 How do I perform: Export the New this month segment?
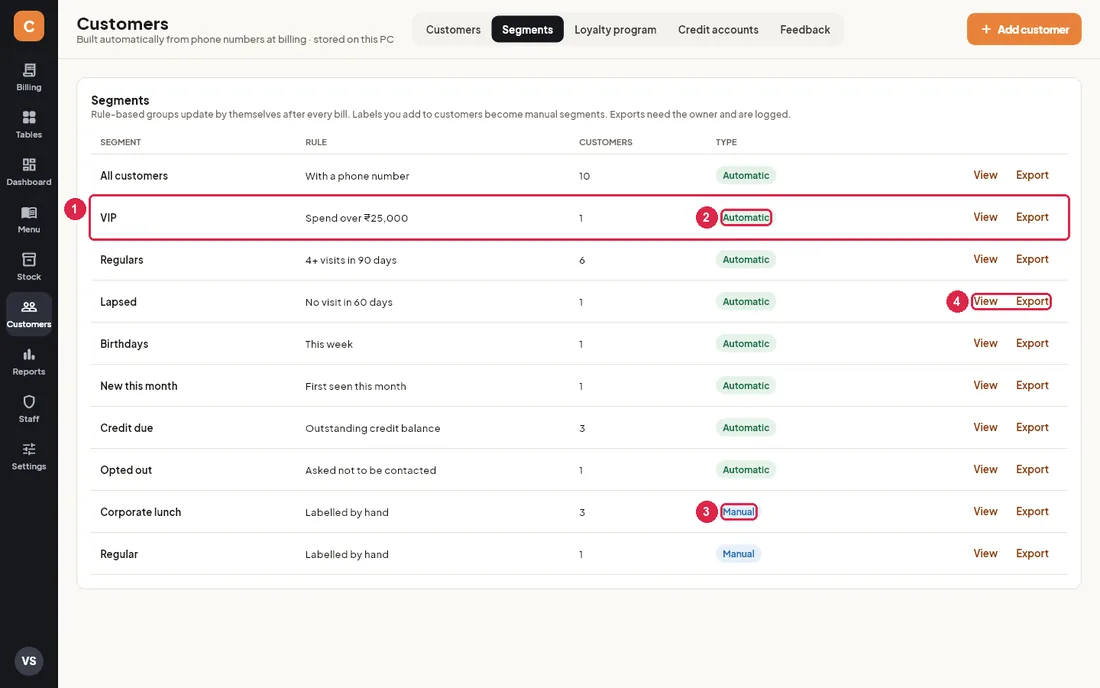pos(1032,386)
